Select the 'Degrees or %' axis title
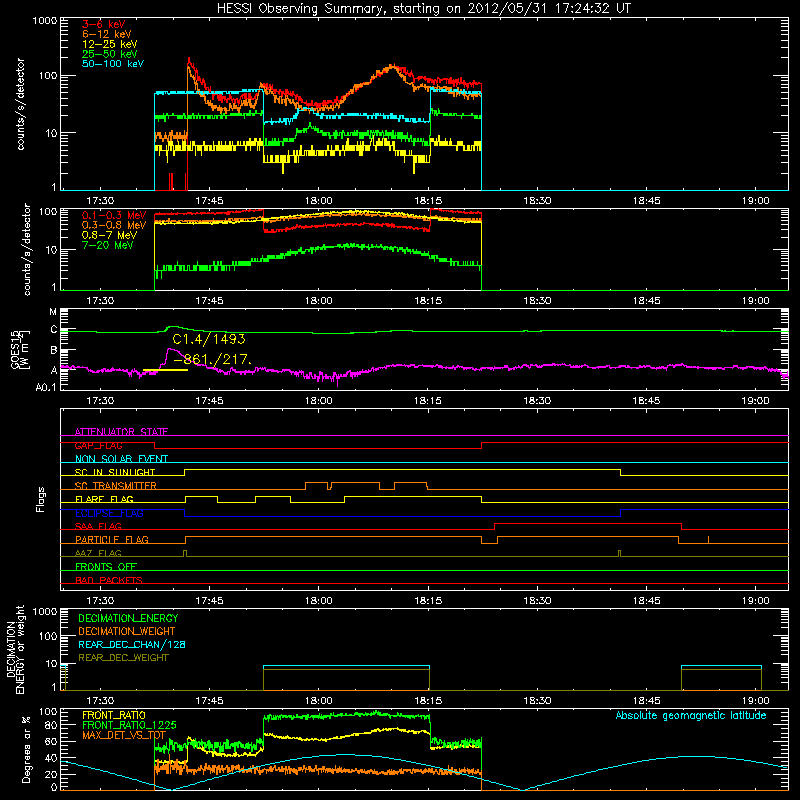800x800 pixels. tap(26, 749)
